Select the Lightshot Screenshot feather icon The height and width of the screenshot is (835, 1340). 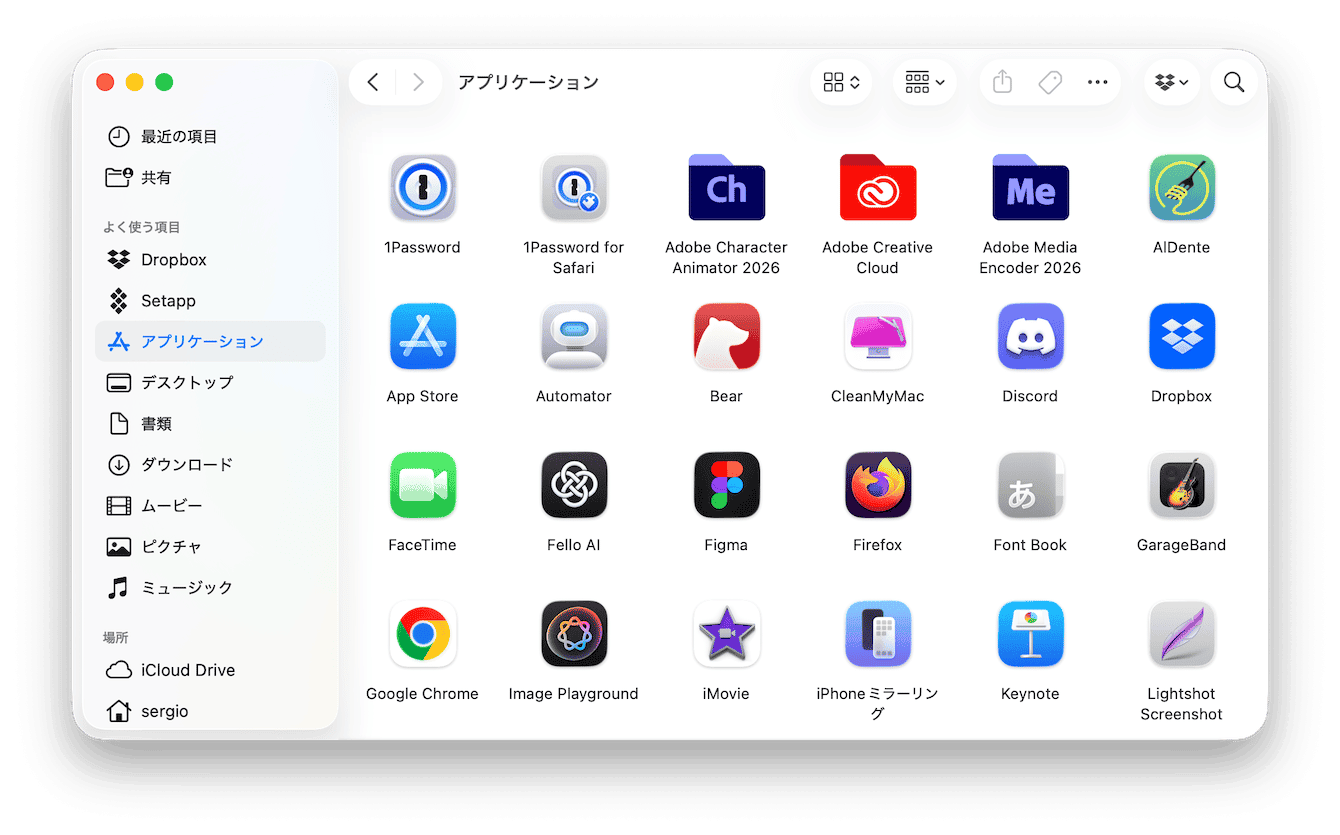[1181, 634]
